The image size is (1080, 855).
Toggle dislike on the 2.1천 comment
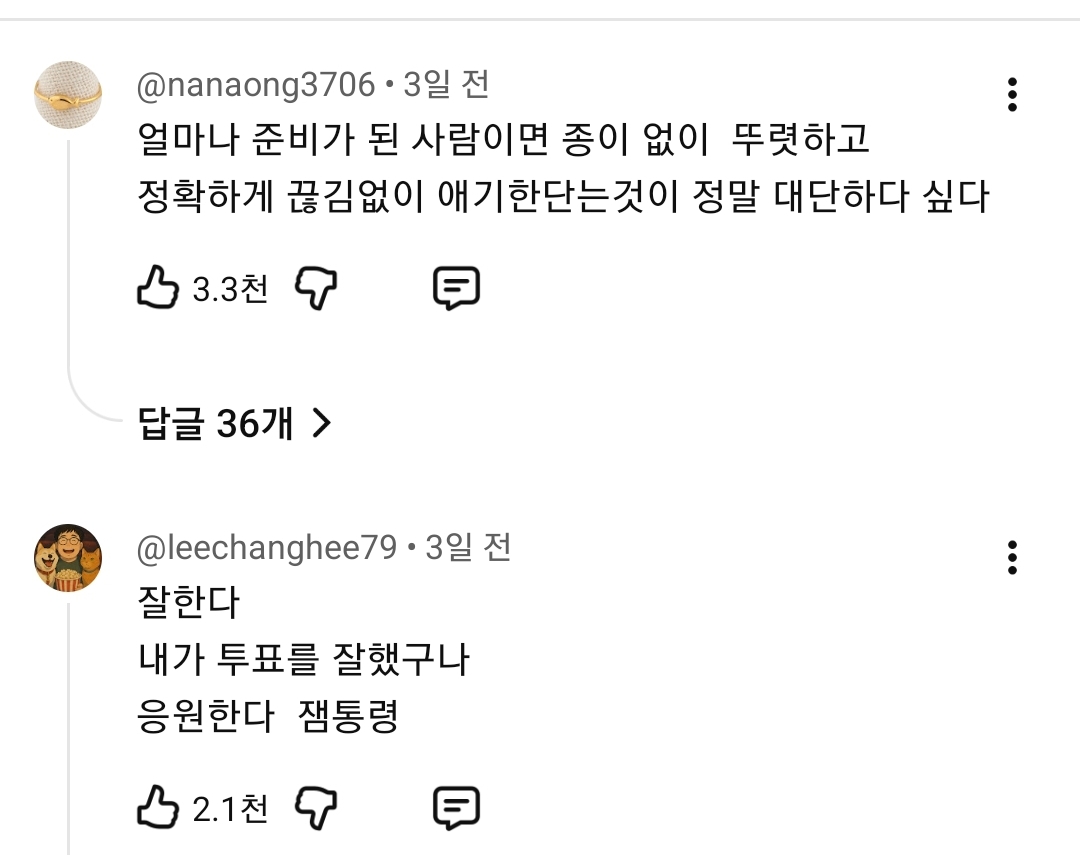coord(316,805)
